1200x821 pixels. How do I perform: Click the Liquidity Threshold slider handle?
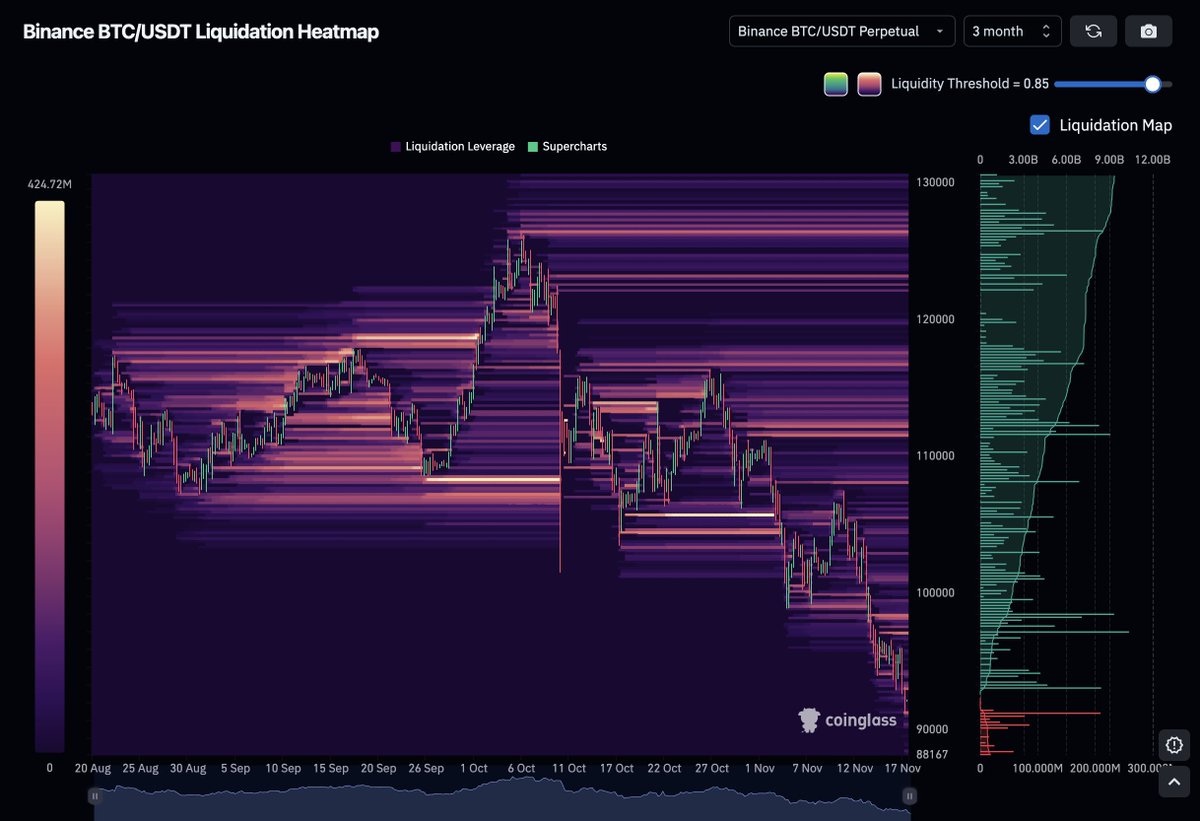click(x=1152, y=84)
